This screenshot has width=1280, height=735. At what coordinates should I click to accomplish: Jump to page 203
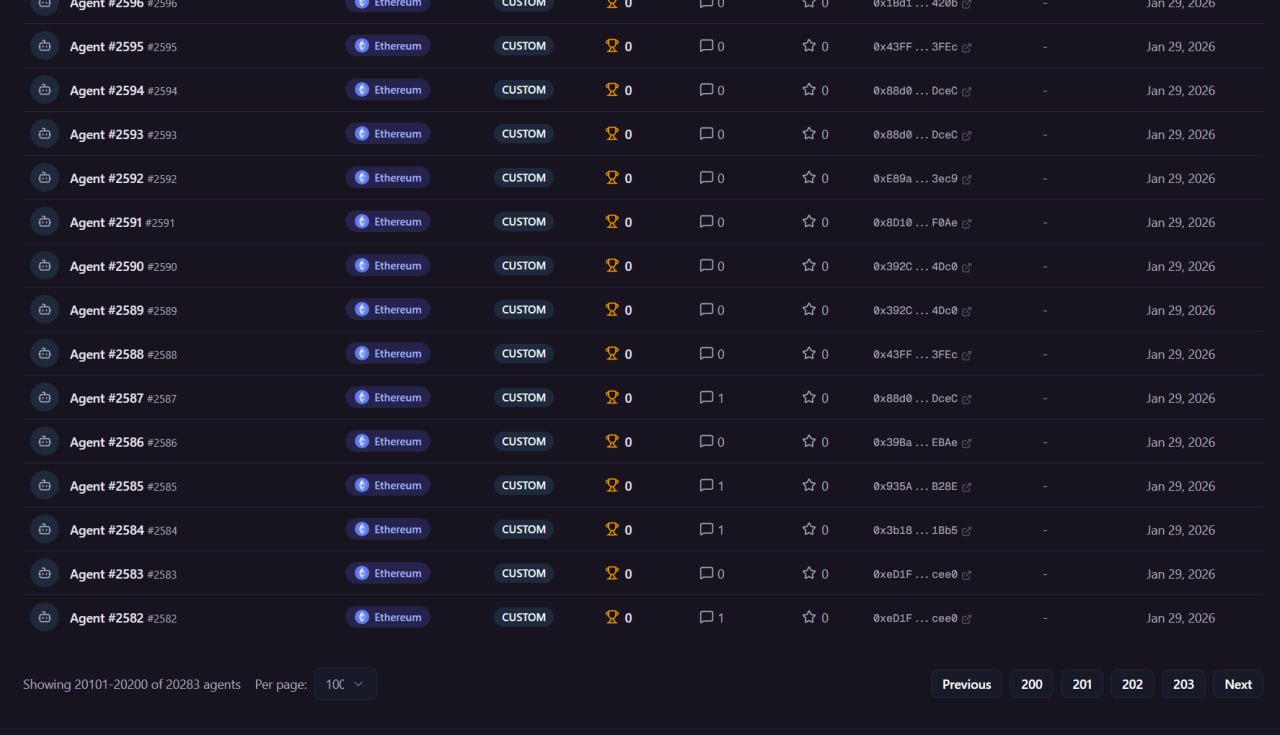[x=1183, y=684]
